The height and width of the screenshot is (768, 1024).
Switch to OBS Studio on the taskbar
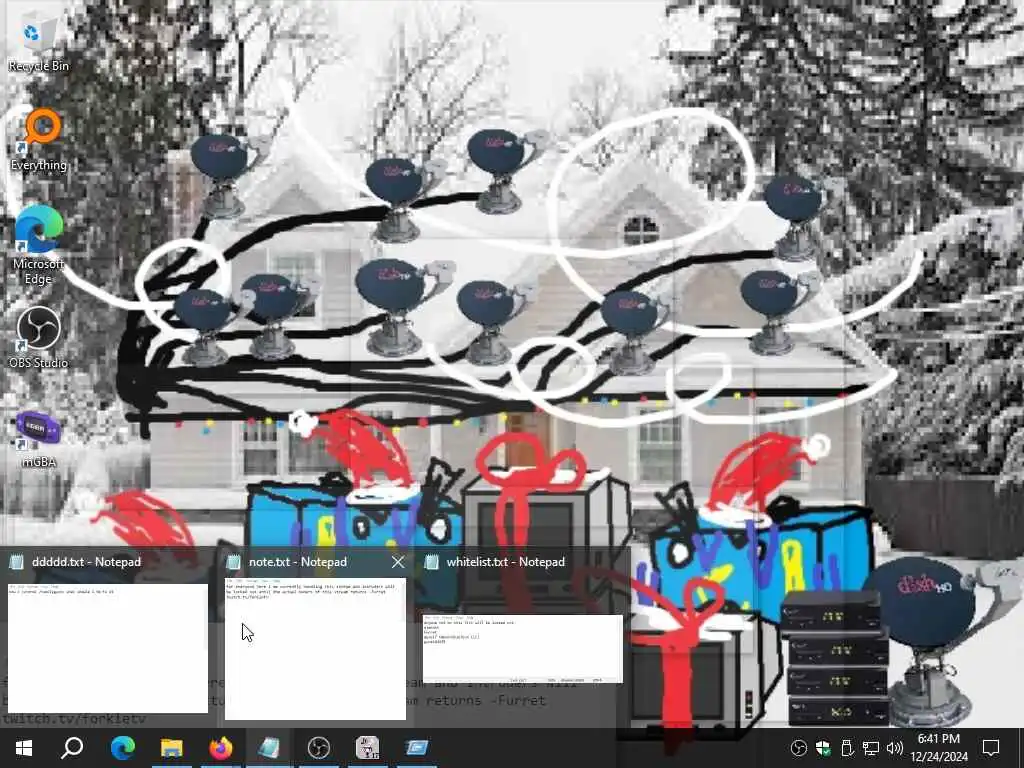319,748
